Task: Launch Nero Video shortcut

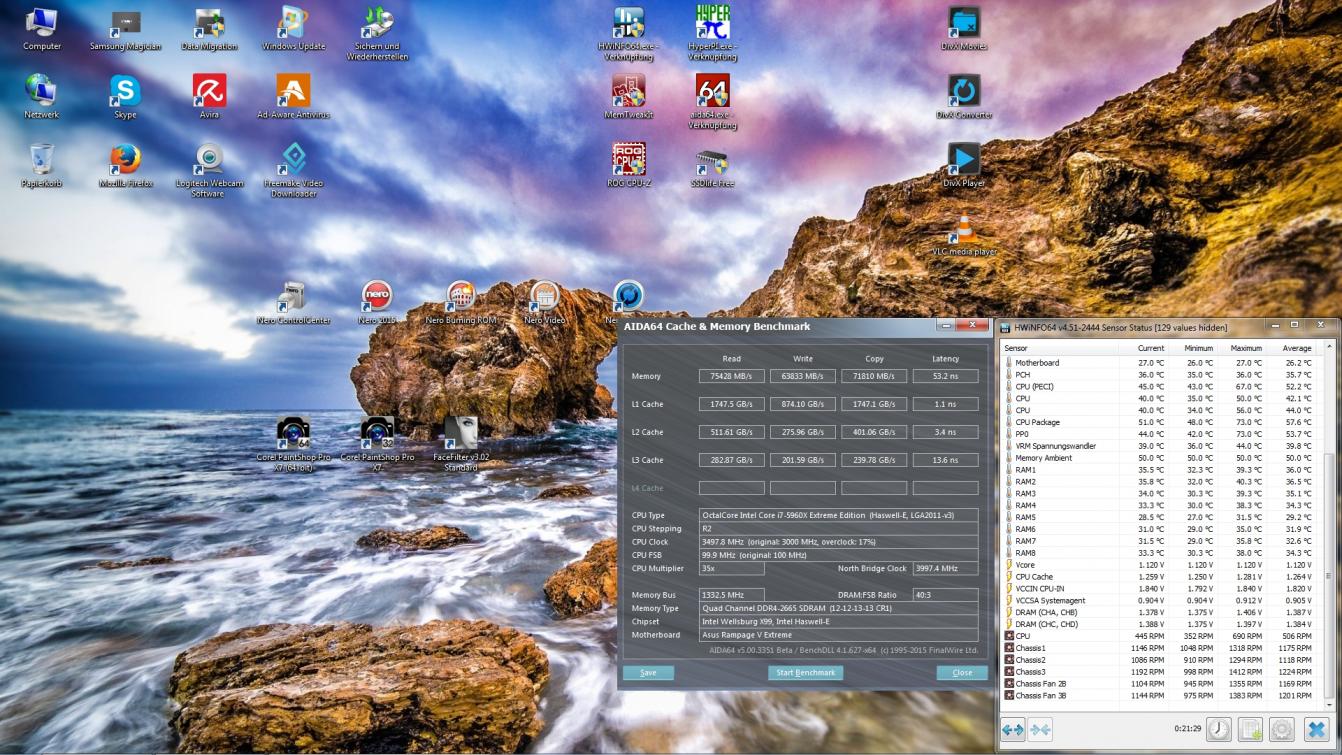Action: tap(544, 302)
